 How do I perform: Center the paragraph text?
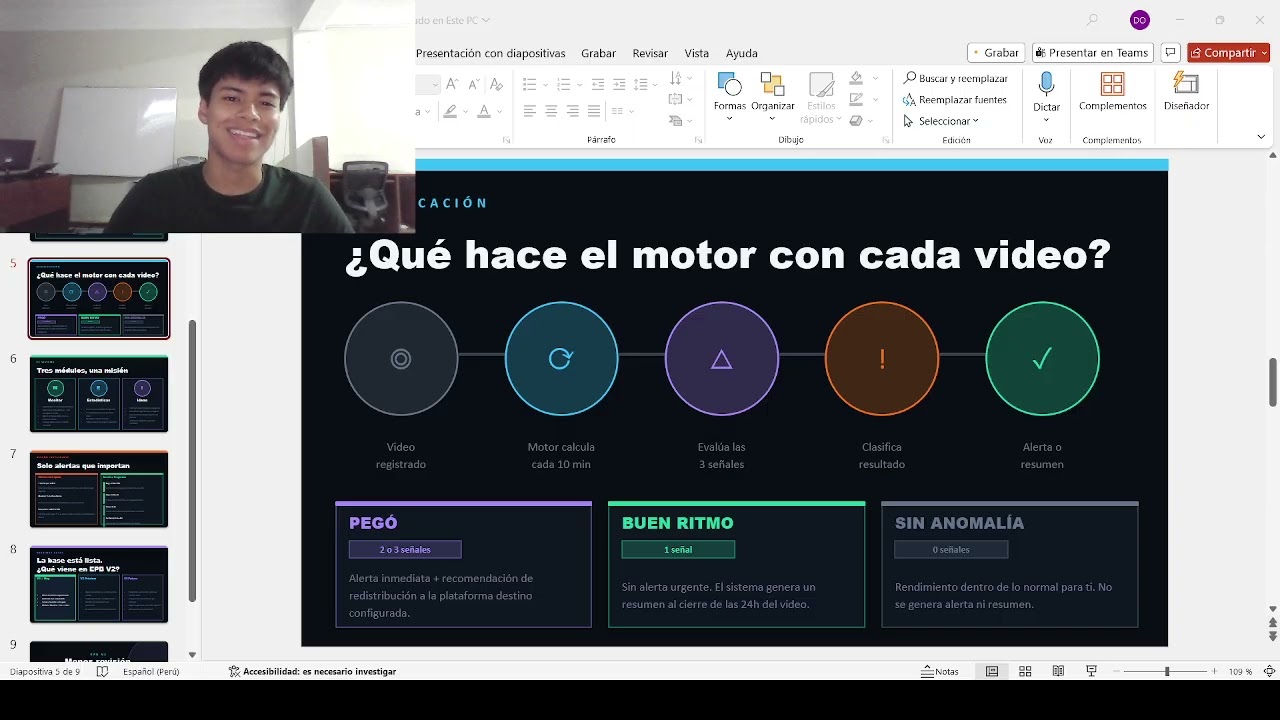551,111
